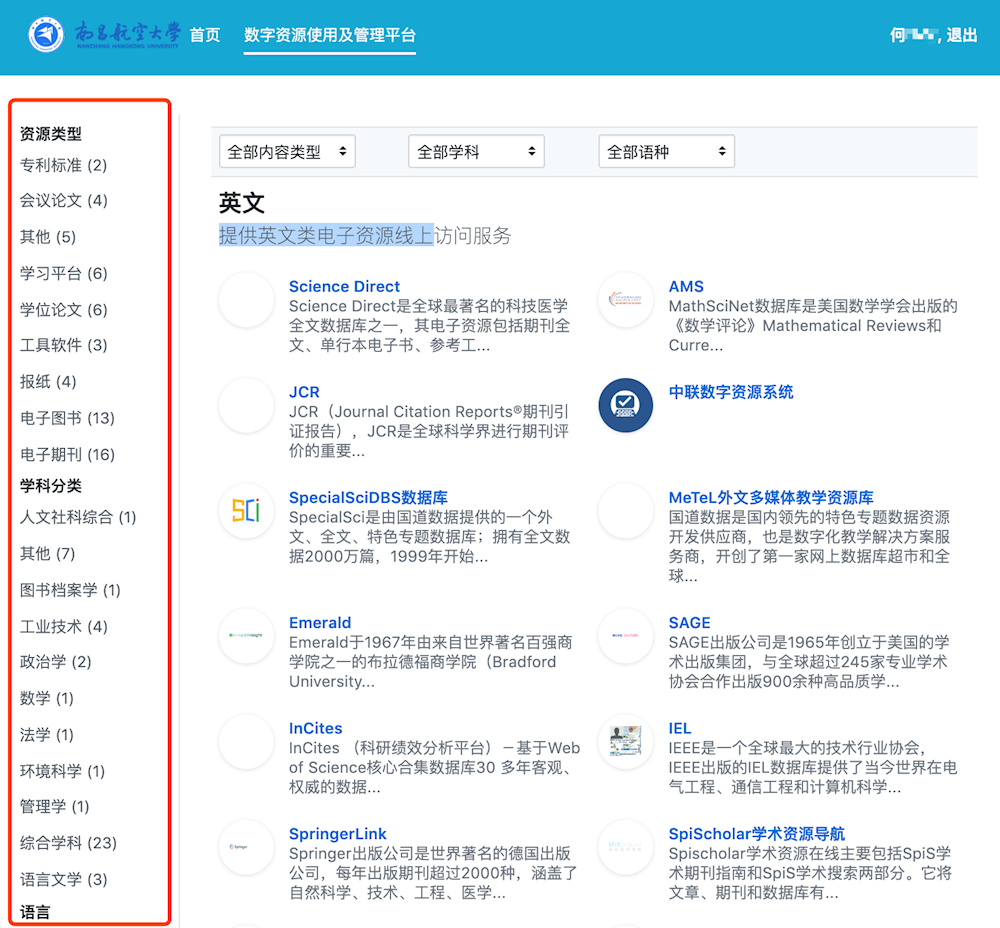The height and width of the screenshot is (928, 1000).
Task: Filter by 会议论文 (4)
Action: click(x=64, y=200)
